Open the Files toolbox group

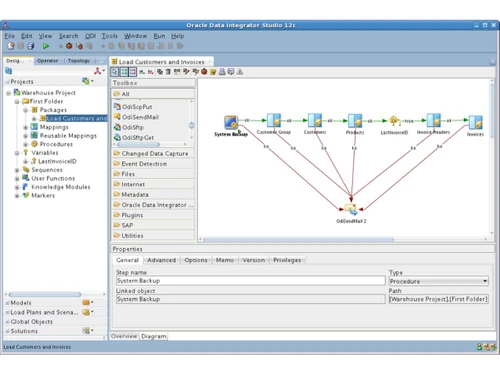tap(153, 174)
